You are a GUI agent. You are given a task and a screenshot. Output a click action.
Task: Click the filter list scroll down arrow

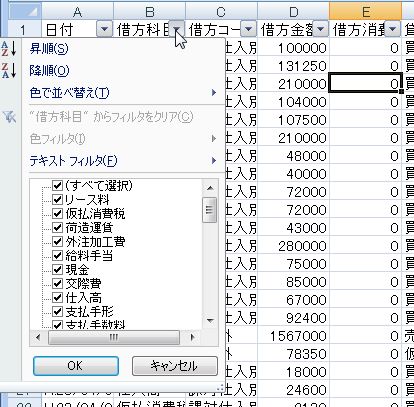(x=210, y=321)
